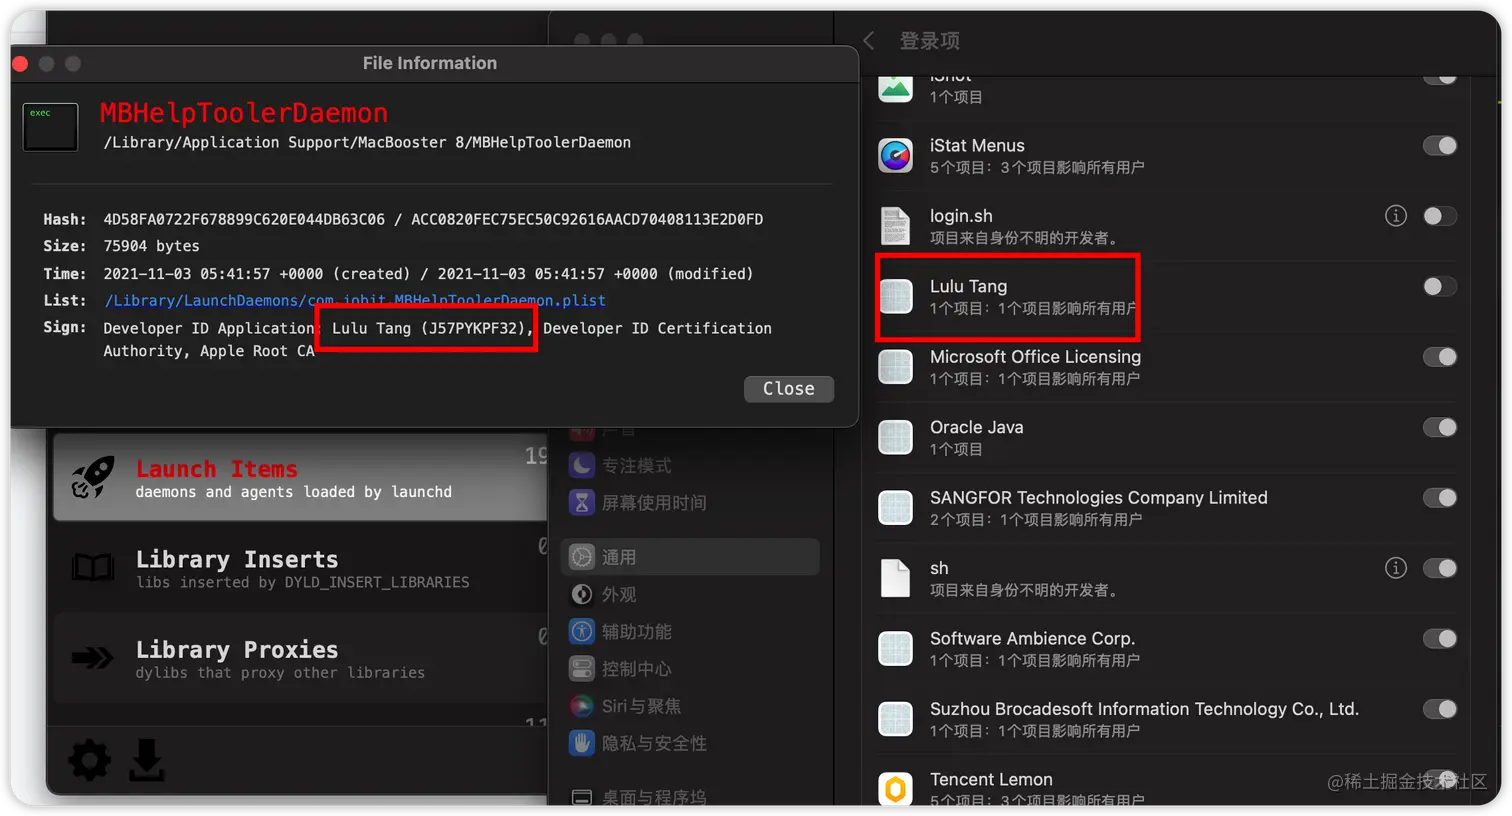This screenshot has height=816, width=1512.
Task: Toggle the Suzhou Brocadesoft switch
Action: [x=1440, y=709]
